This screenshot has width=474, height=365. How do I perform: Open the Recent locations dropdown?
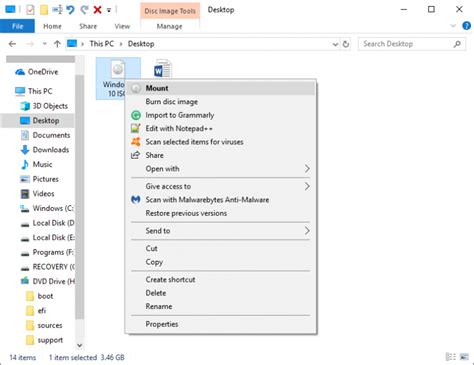pyautogui.click(x=44, y=44)
